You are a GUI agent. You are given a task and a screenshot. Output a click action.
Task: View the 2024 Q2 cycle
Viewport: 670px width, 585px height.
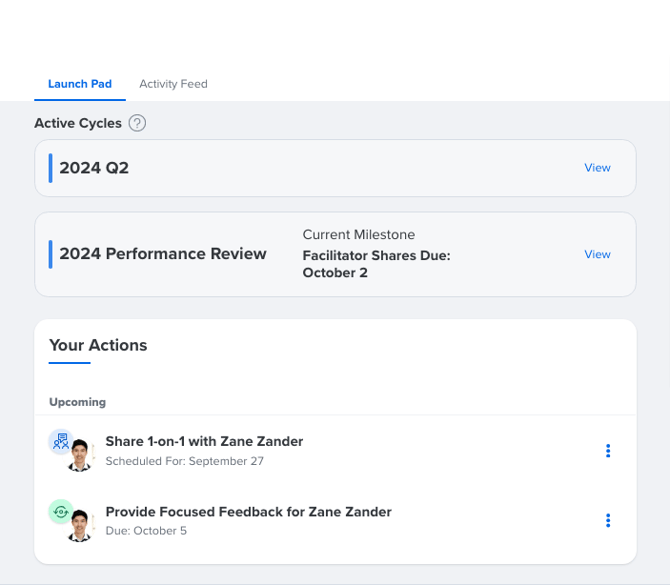click(x=597, y=168)
